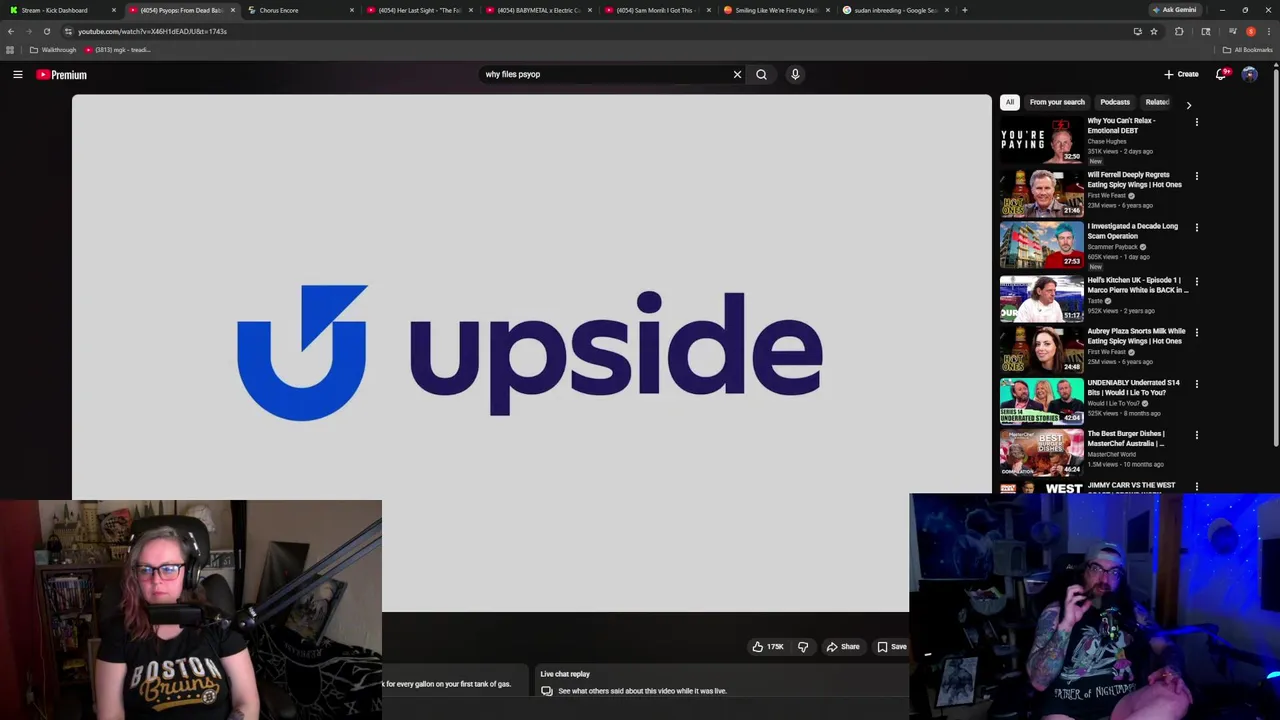Open options for Hell's Kitchen UK video

pyautogui.click(x=1196, y=281)
